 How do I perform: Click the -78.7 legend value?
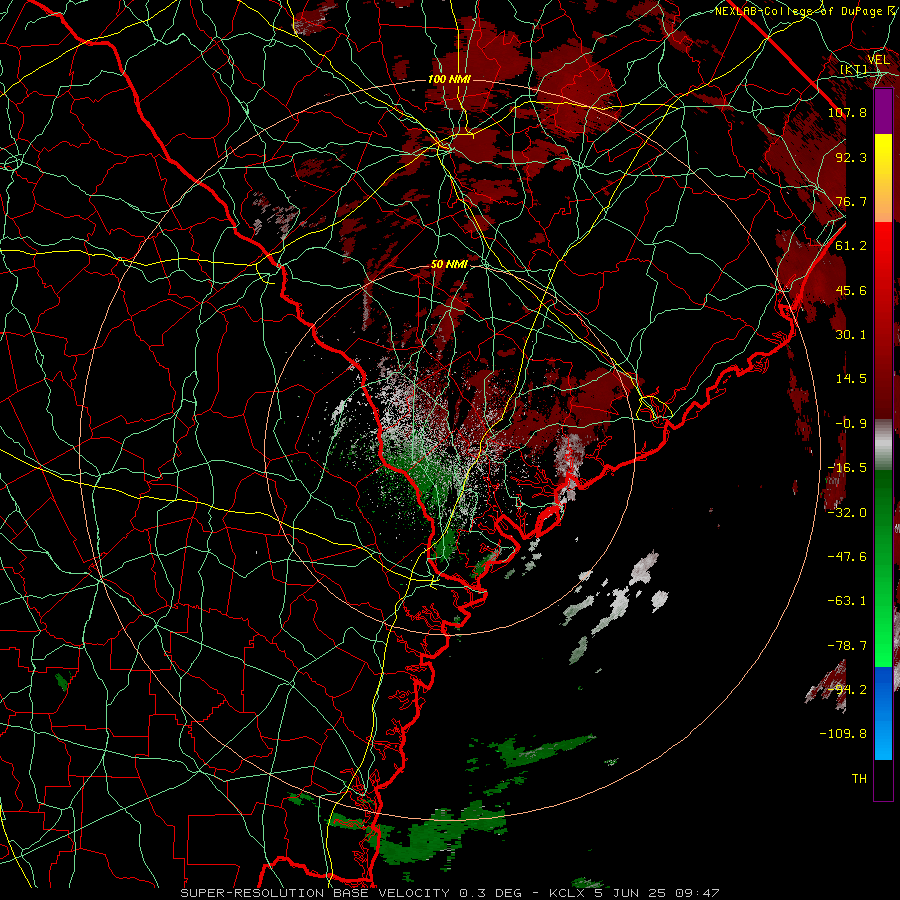pos(847,646)
